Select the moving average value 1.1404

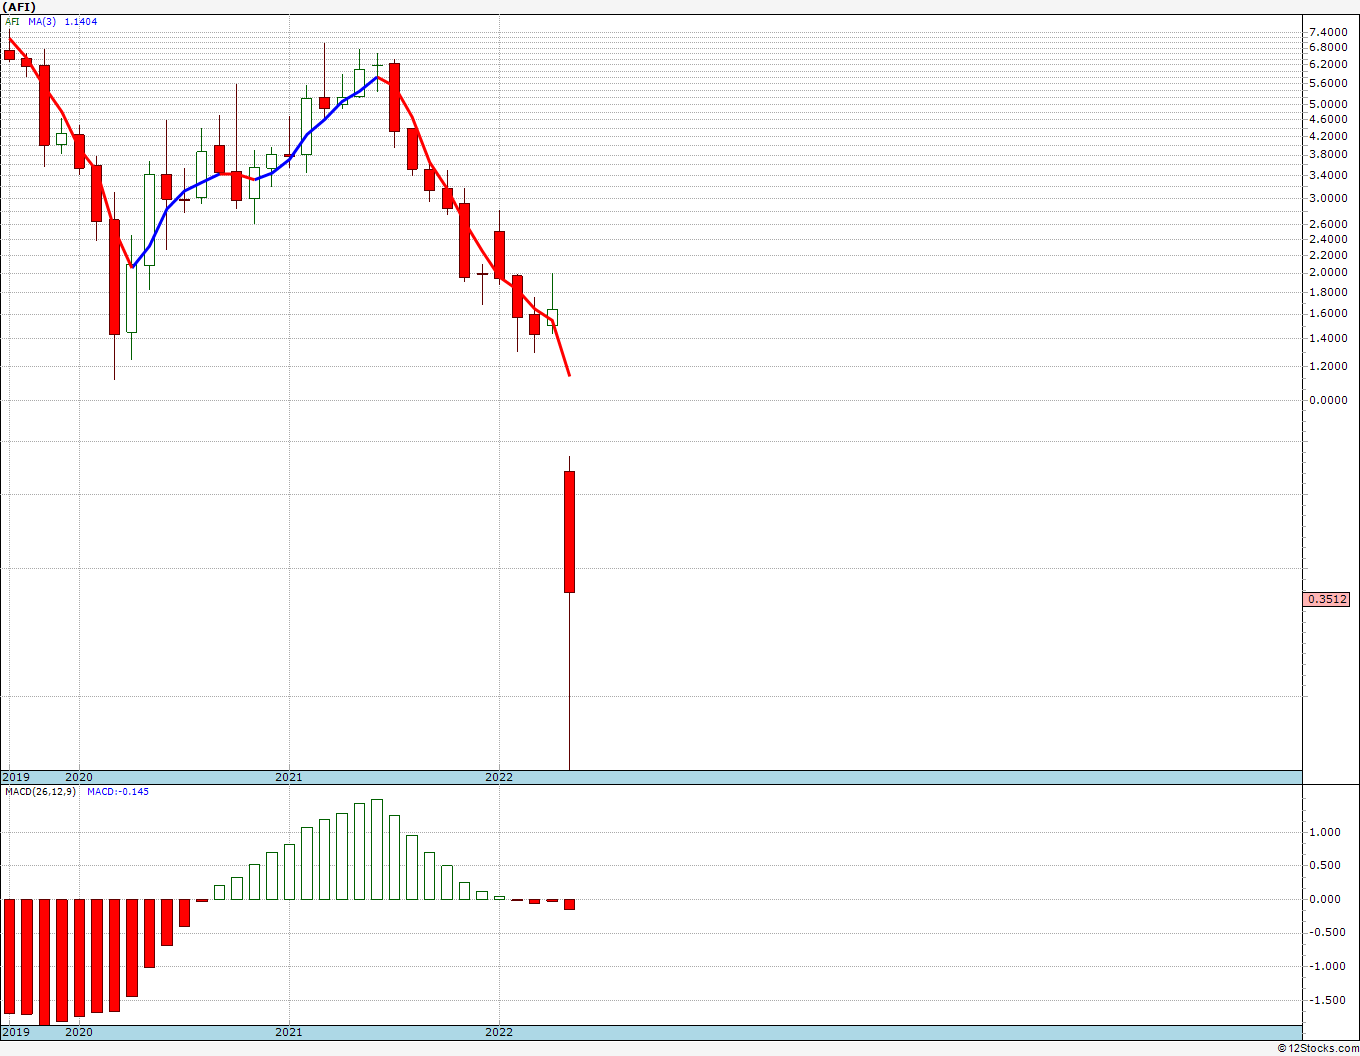(x=81, y=22)
